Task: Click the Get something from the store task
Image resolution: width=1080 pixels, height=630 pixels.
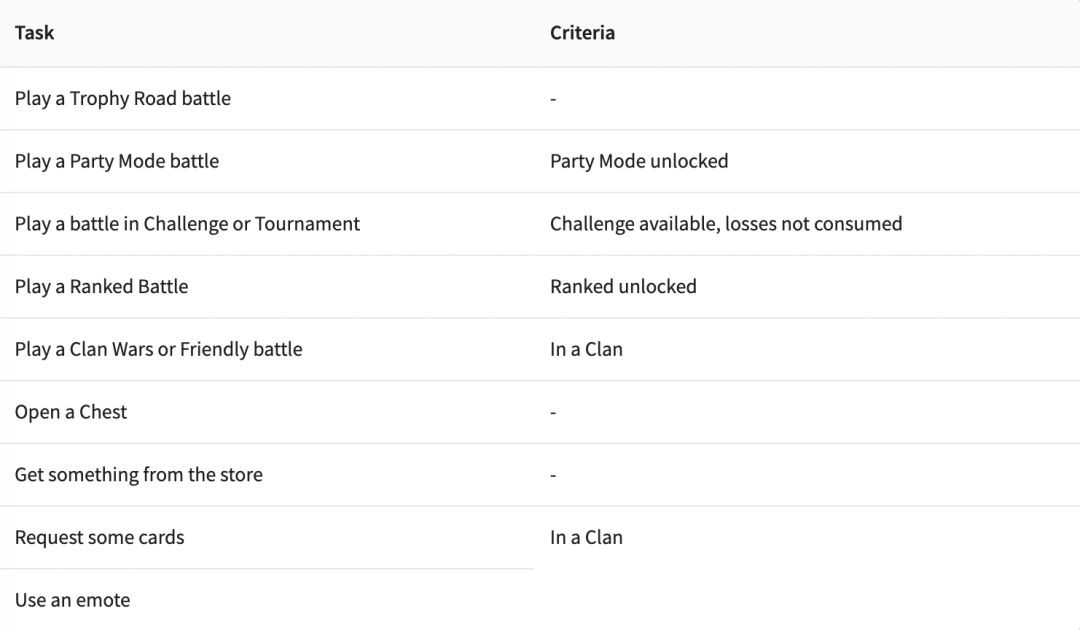Action: (139, 475)
